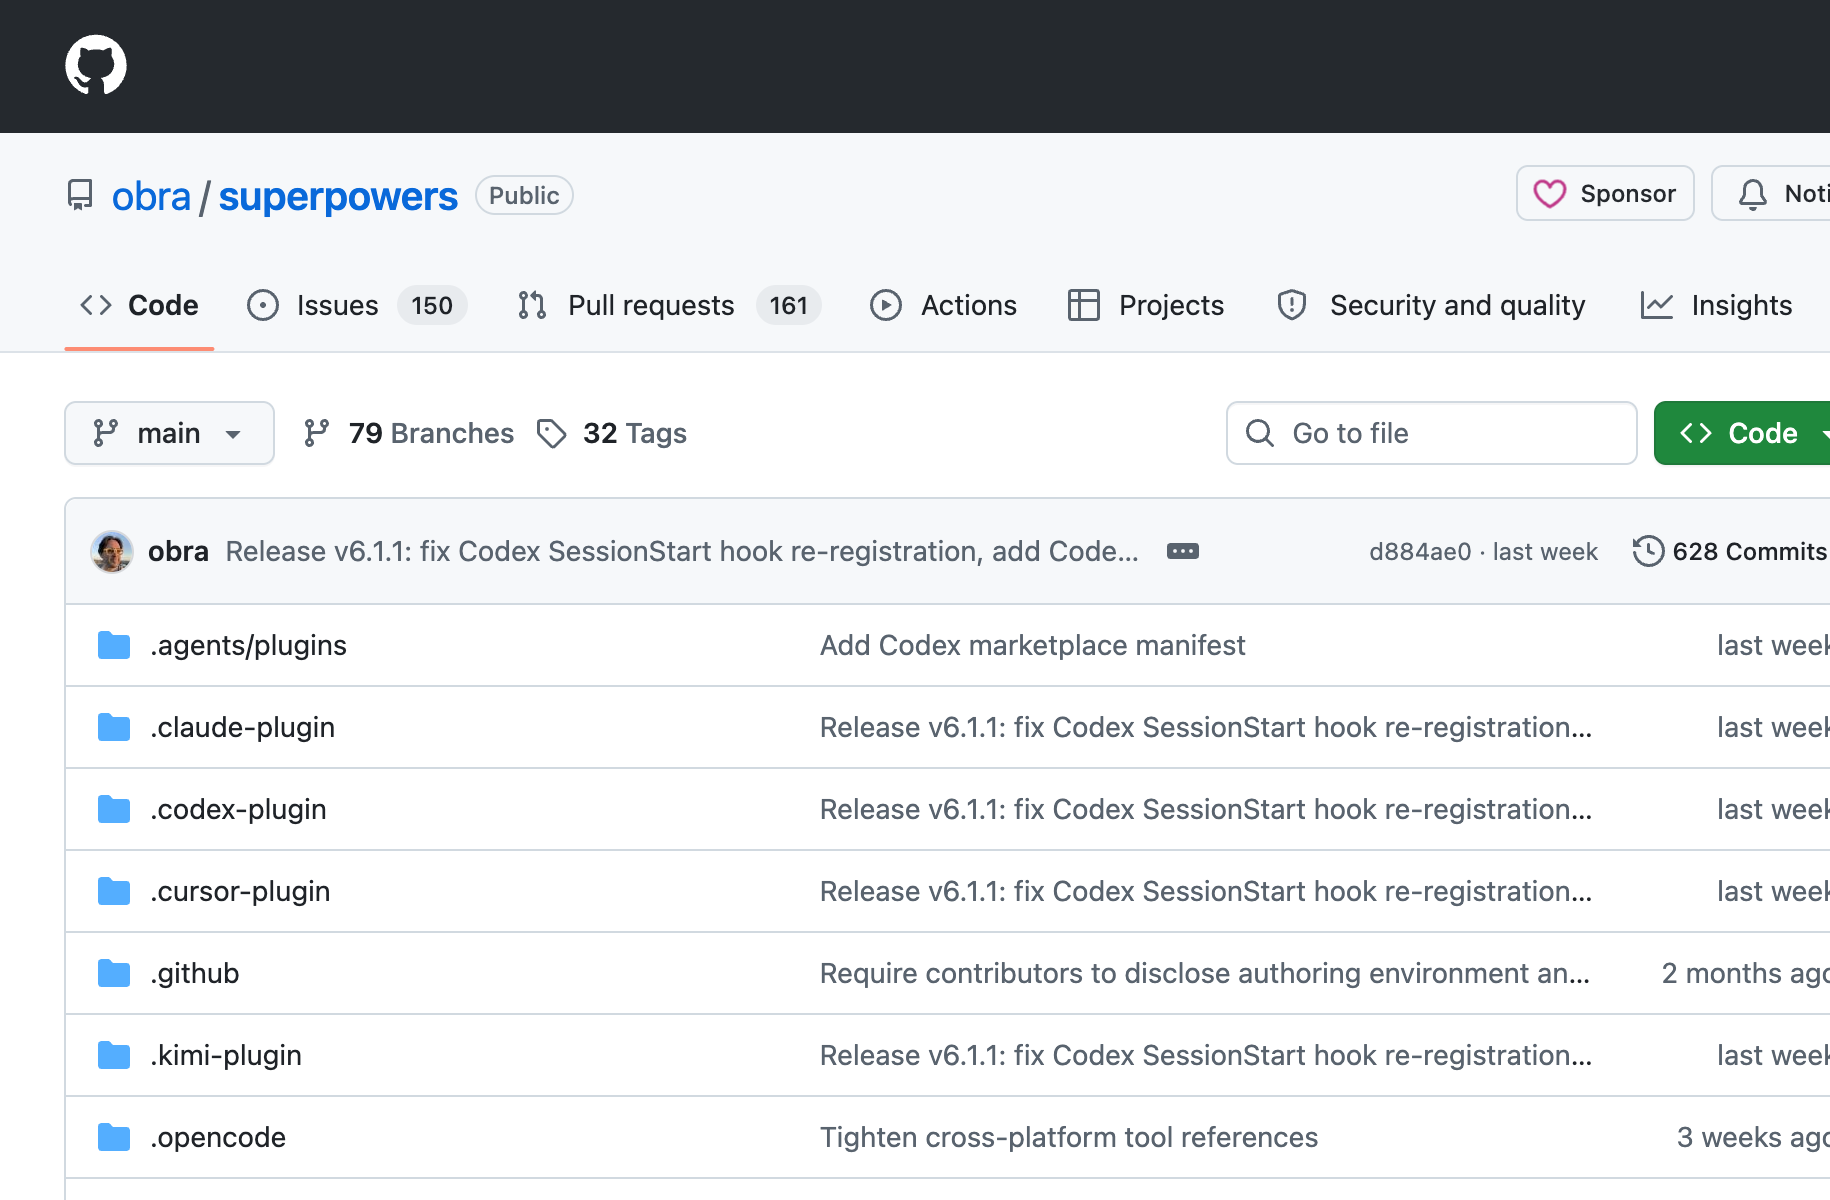Open 'Tighten cross-platform tool references' commit
Image resolution: width=1830 pixels, height=1200 pixels.
coord(1069,1137)
